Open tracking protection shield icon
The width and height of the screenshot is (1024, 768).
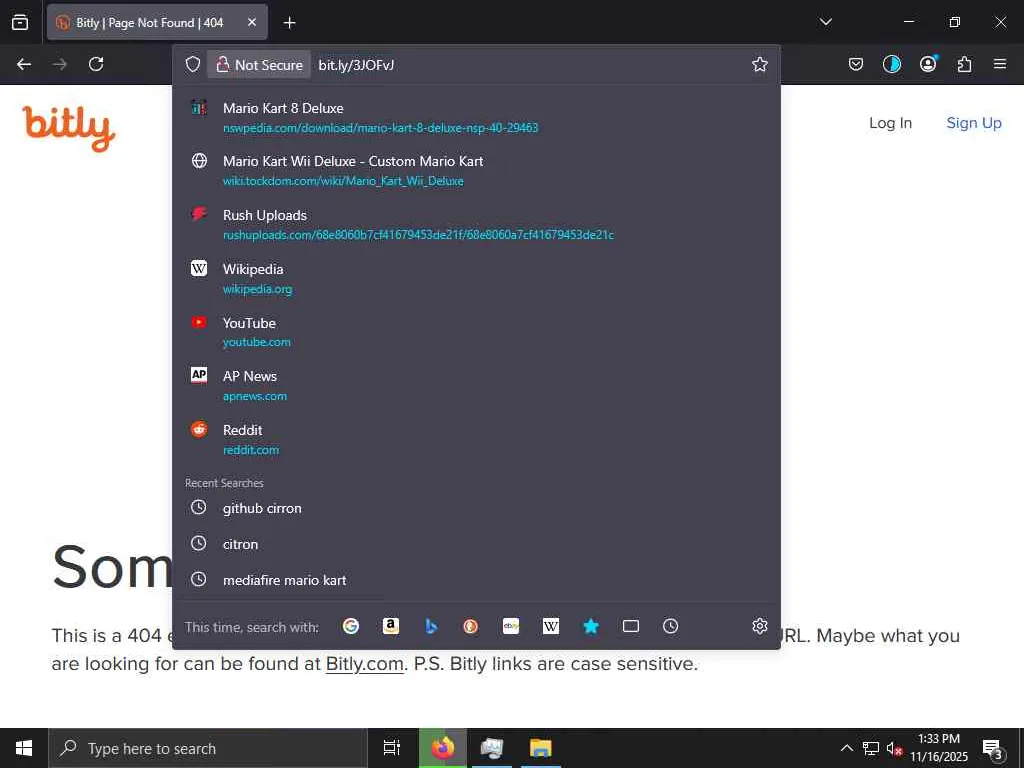[x=193, y=64]
